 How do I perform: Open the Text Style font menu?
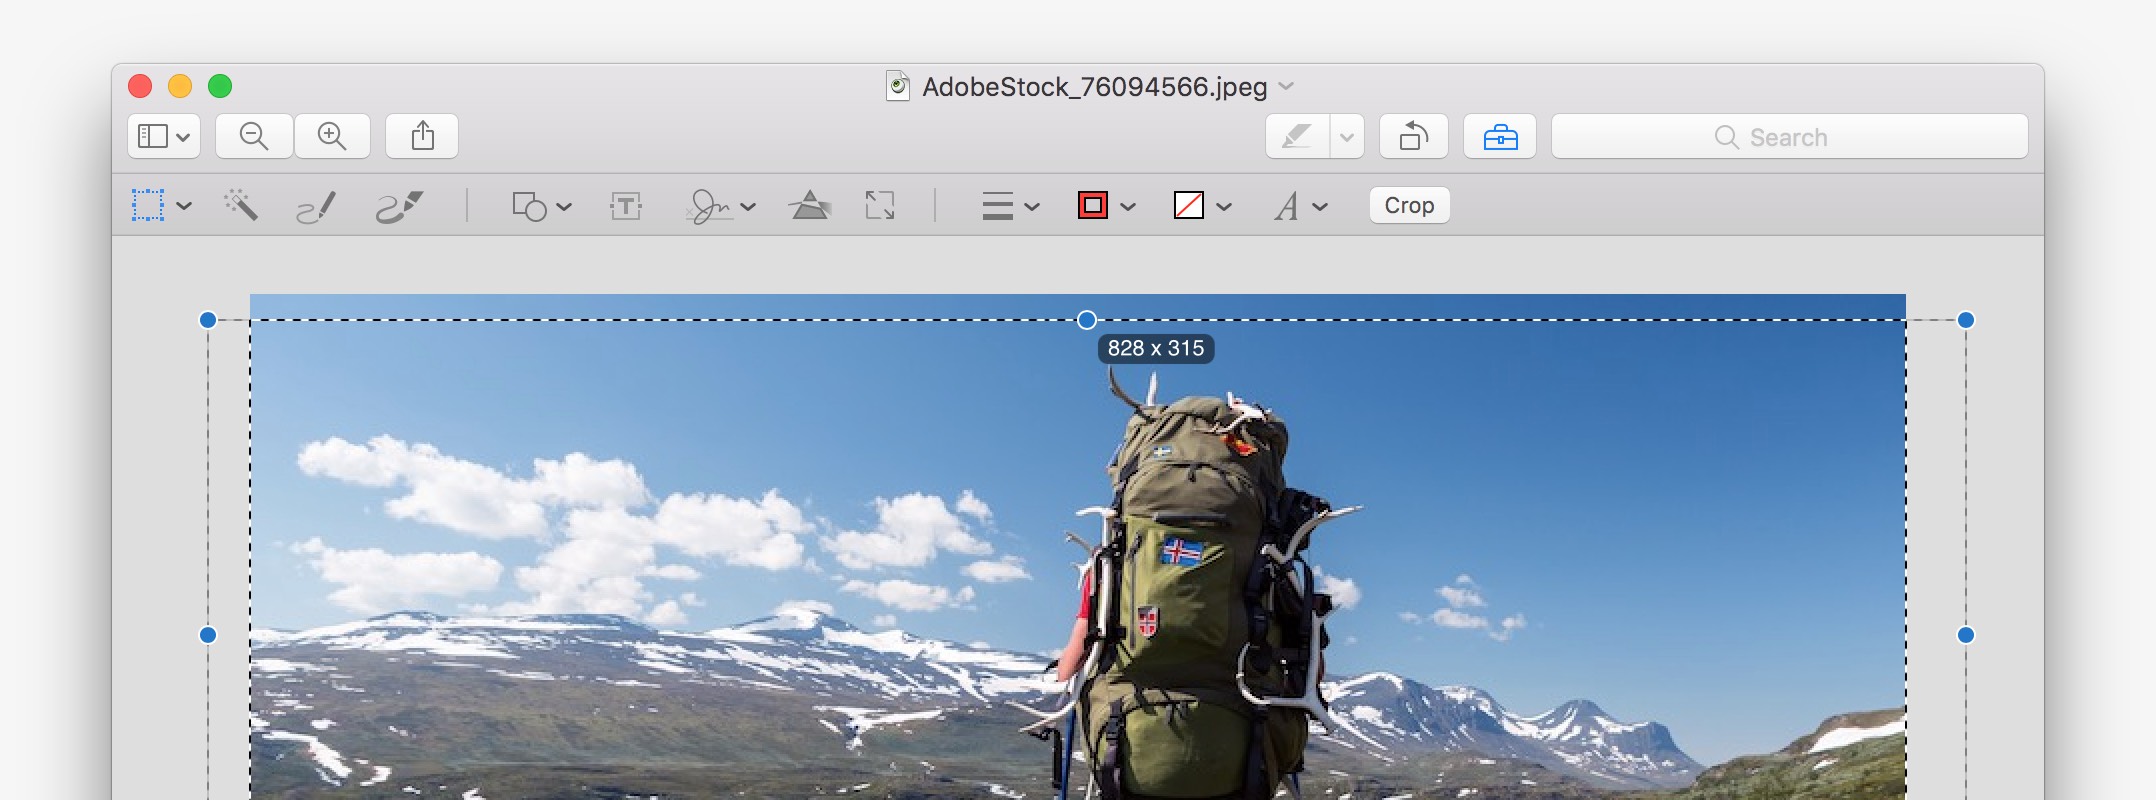1300,206
